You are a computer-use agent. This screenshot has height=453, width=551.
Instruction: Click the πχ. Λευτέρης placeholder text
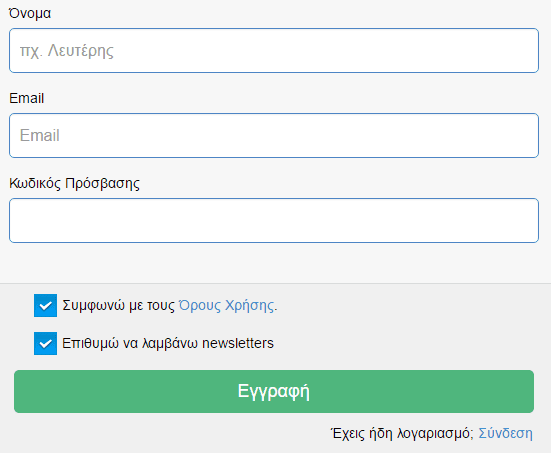click(x=67, y=51)
